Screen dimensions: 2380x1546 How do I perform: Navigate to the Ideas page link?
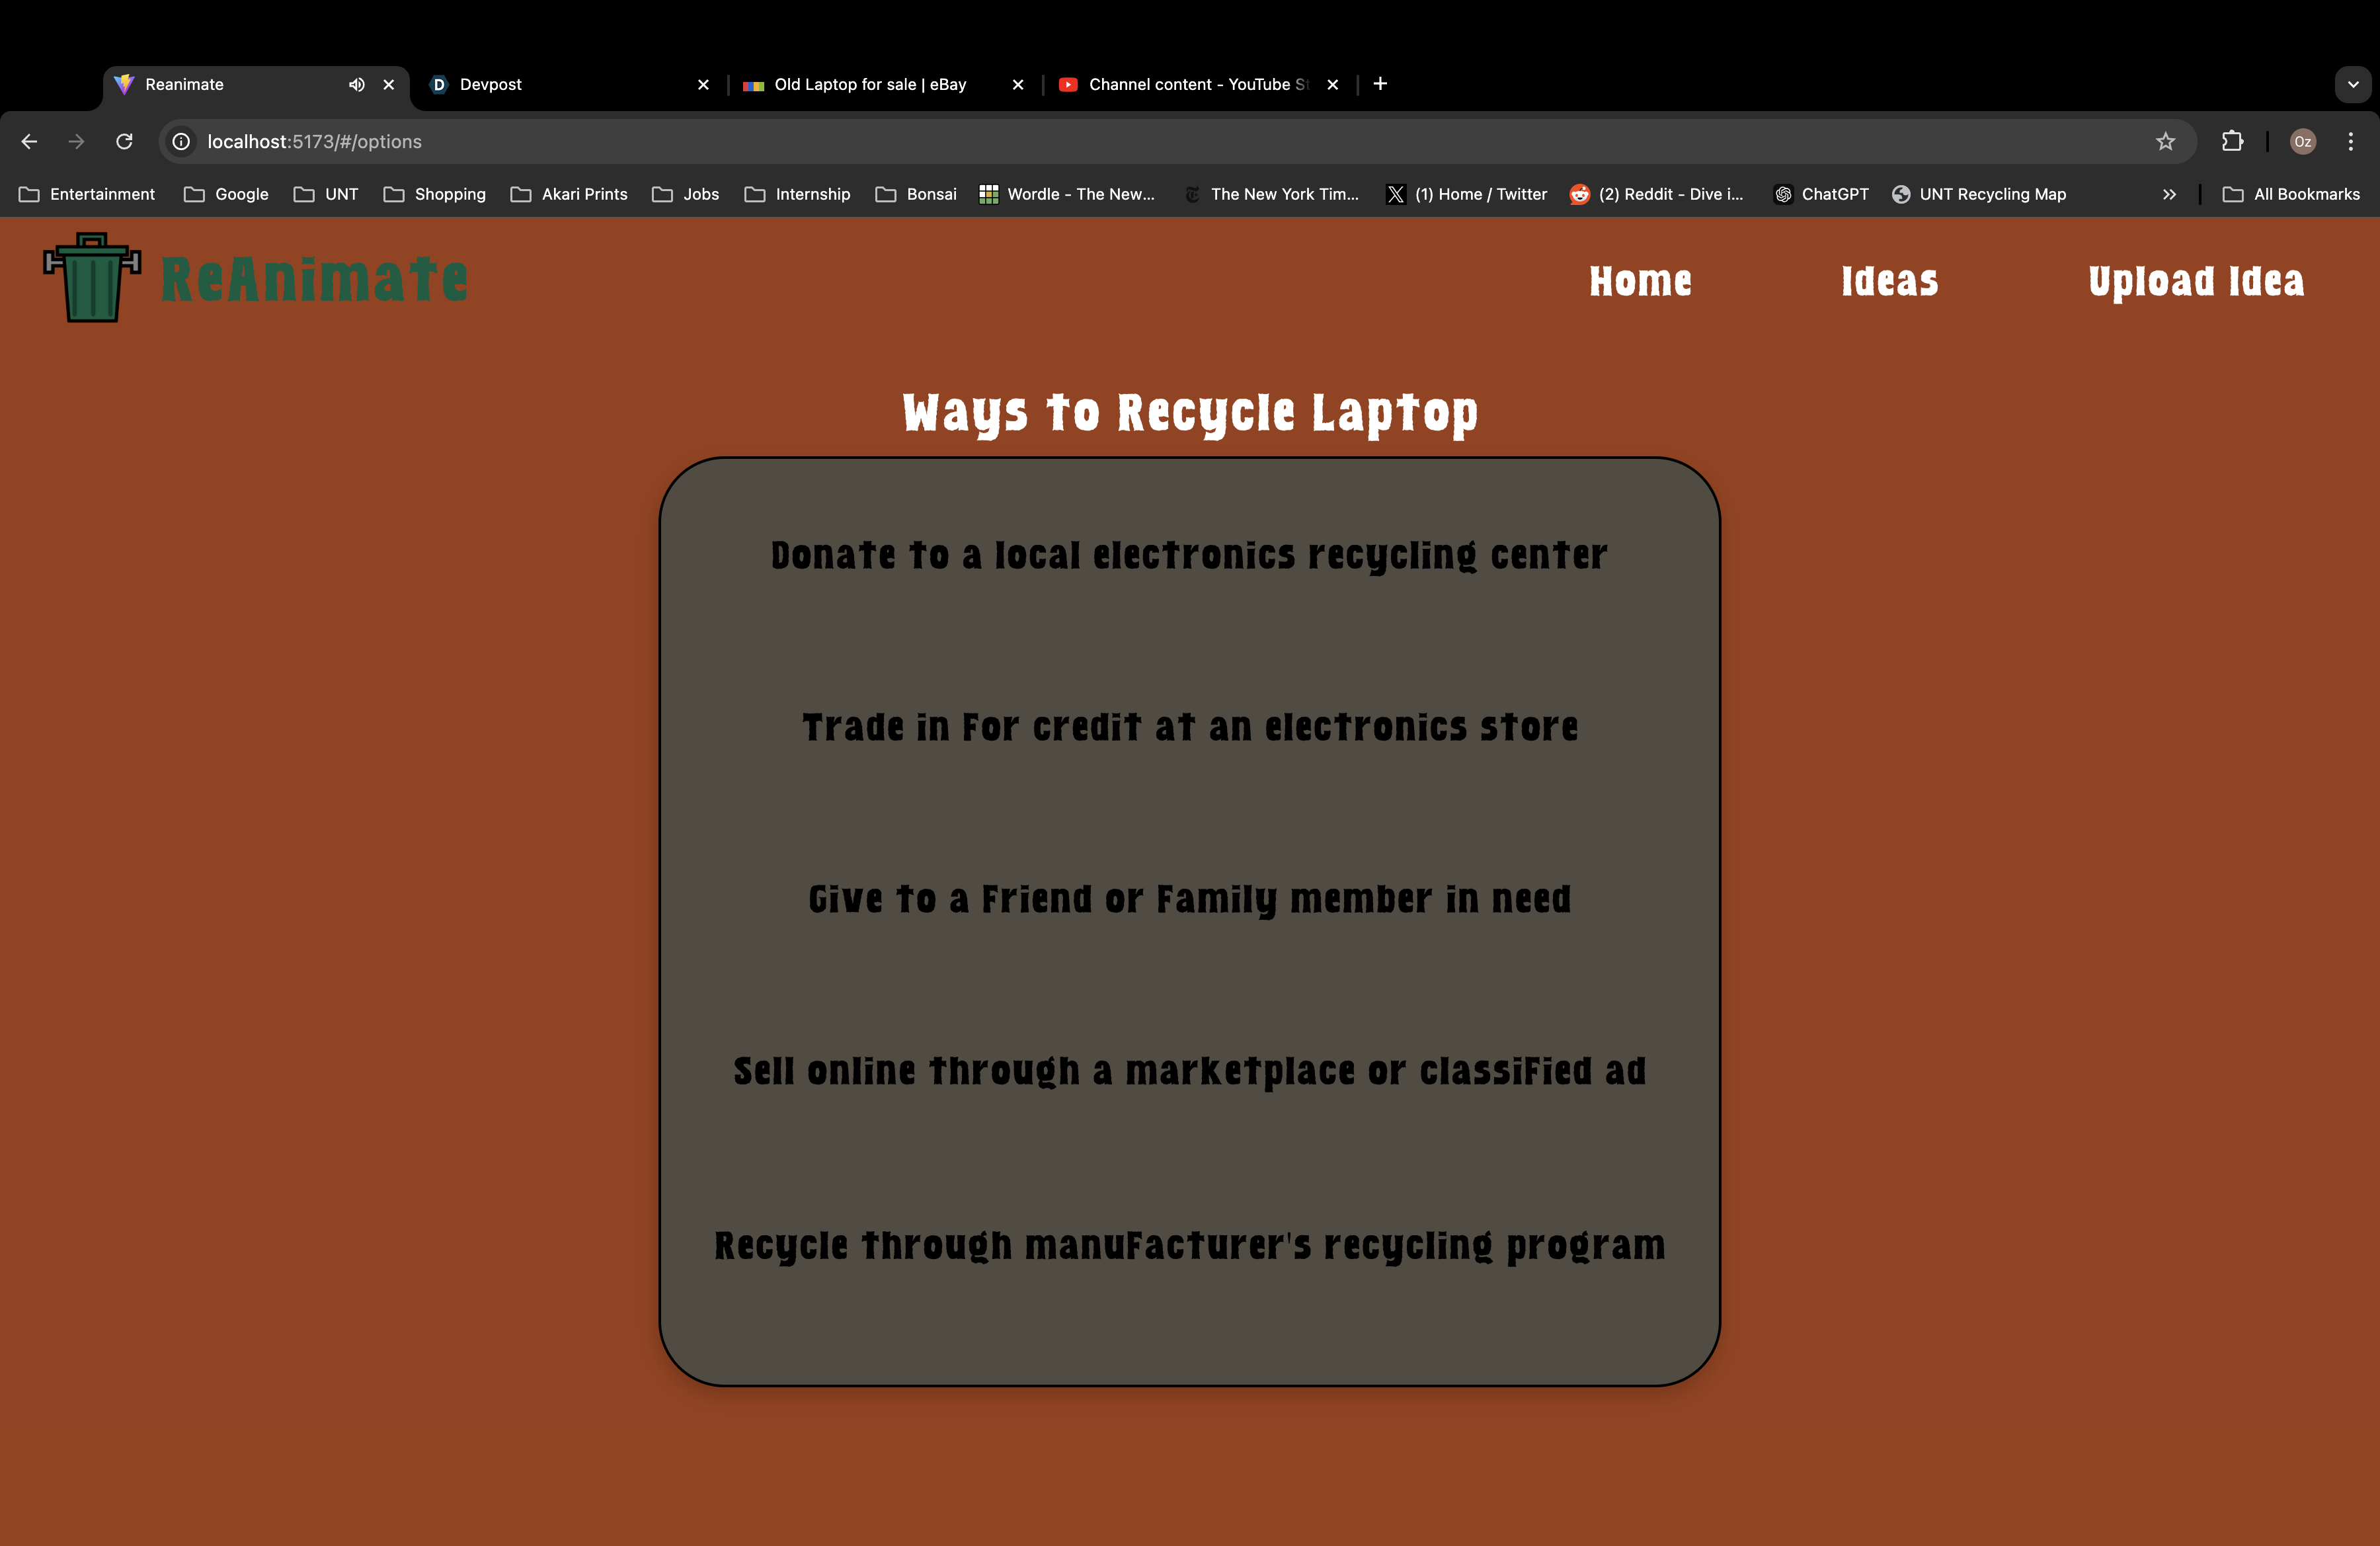(1889, 281)
